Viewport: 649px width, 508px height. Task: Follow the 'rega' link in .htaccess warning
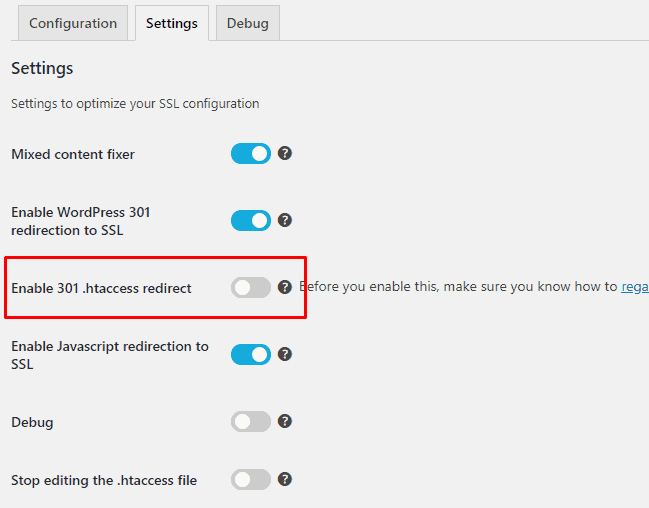[635, 287]
